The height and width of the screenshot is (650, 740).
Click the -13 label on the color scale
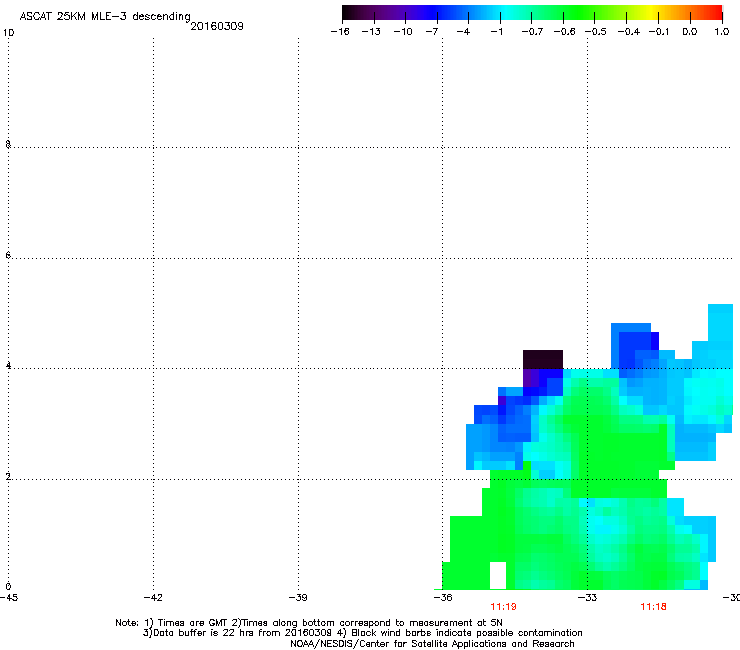[x=371, y=32]
